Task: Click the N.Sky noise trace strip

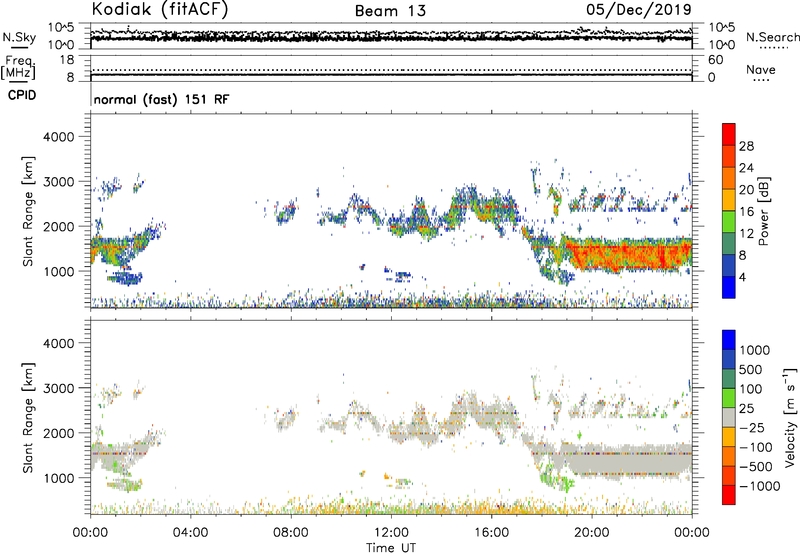Action: pyautogui.click(x=391, y=36)
